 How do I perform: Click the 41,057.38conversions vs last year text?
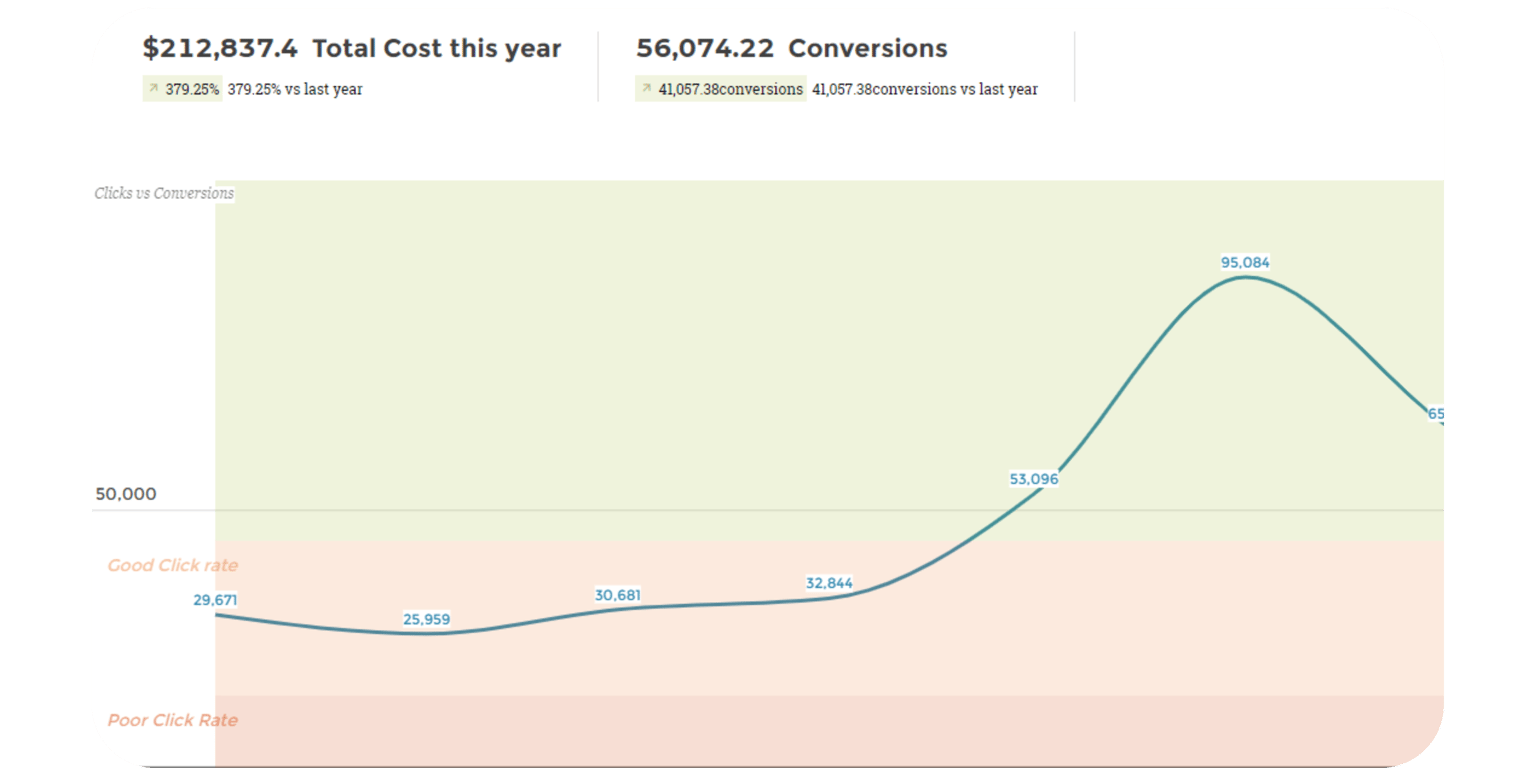(925, 89)
